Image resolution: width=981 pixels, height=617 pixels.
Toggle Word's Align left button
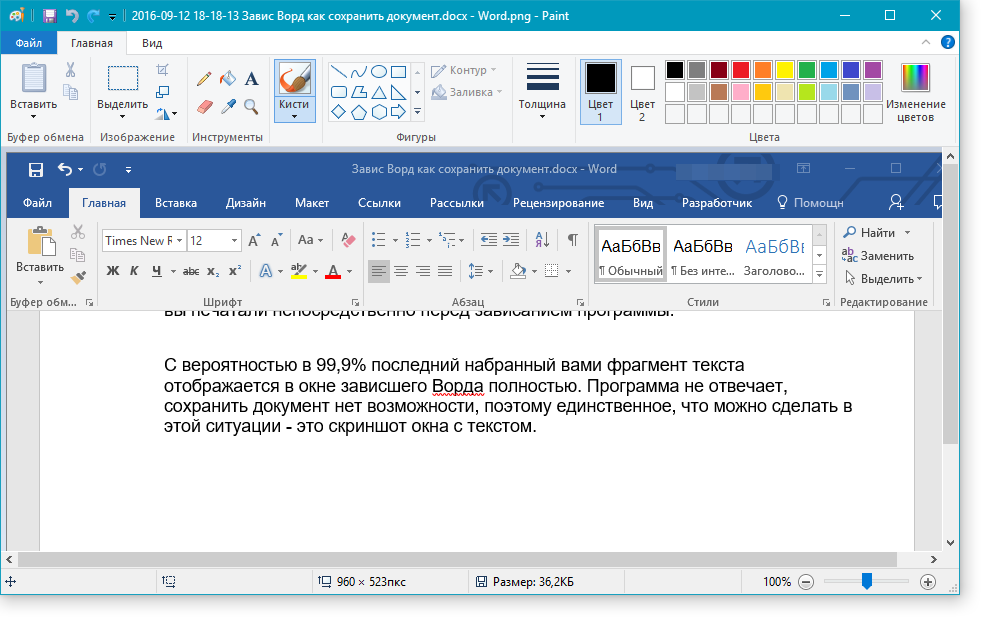[379, 271]
